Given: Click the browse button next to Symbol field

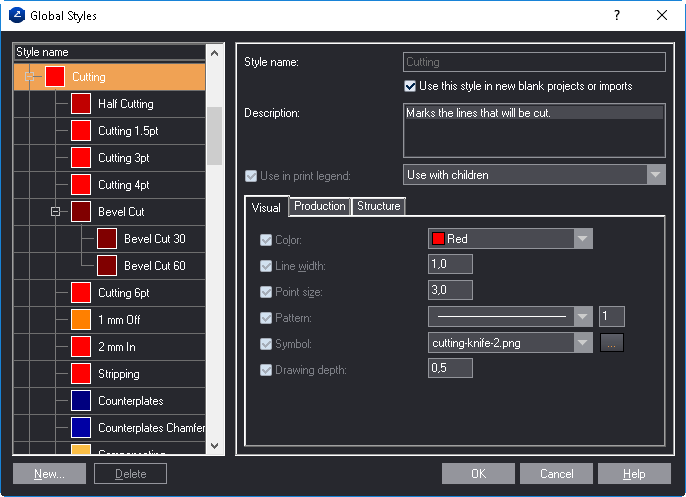Looking at the screenshot, I should click(611, 343).
